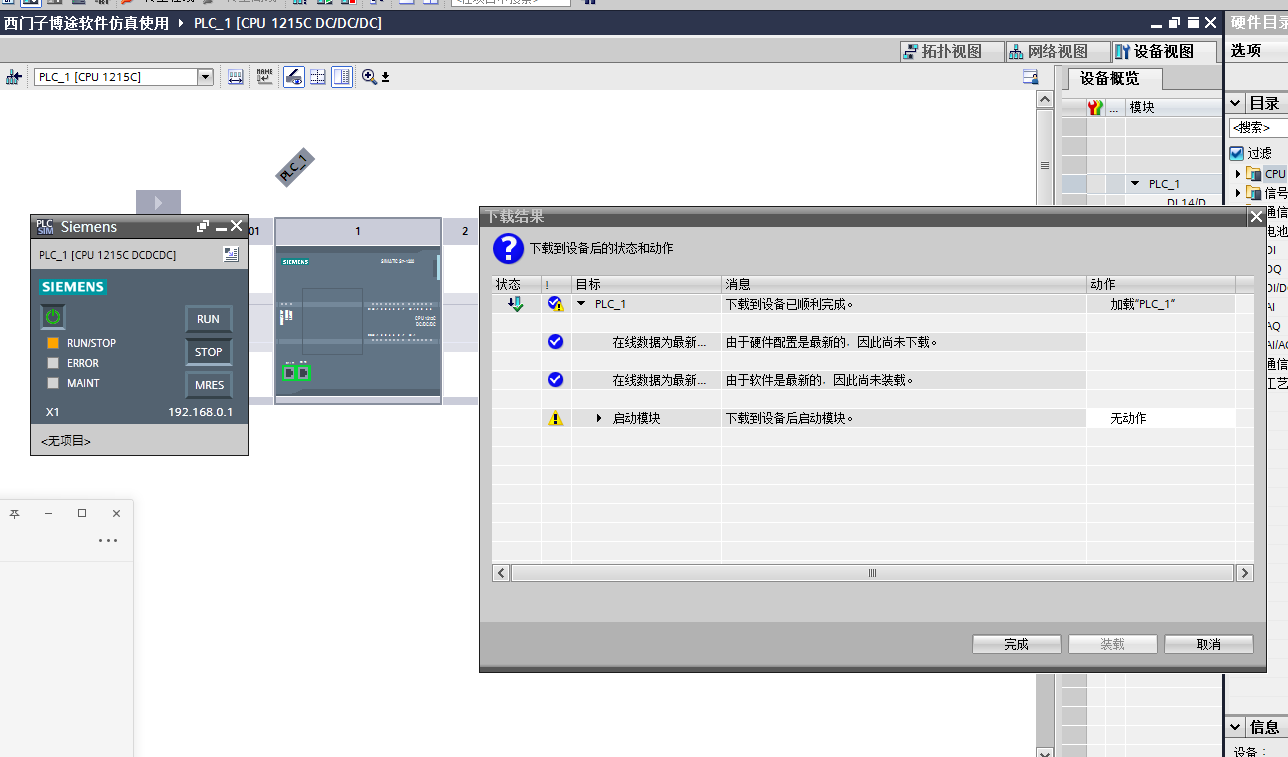
Task: Click the NAME address labels icon
Action: [264, 77]
